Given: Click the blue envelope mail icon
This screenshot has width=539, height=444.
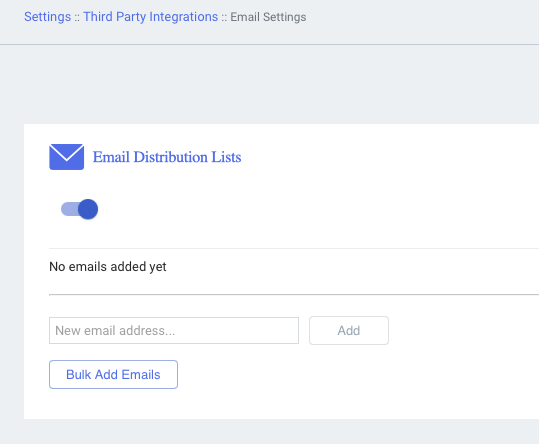Looking at the screenshot, I should [66, 157].
